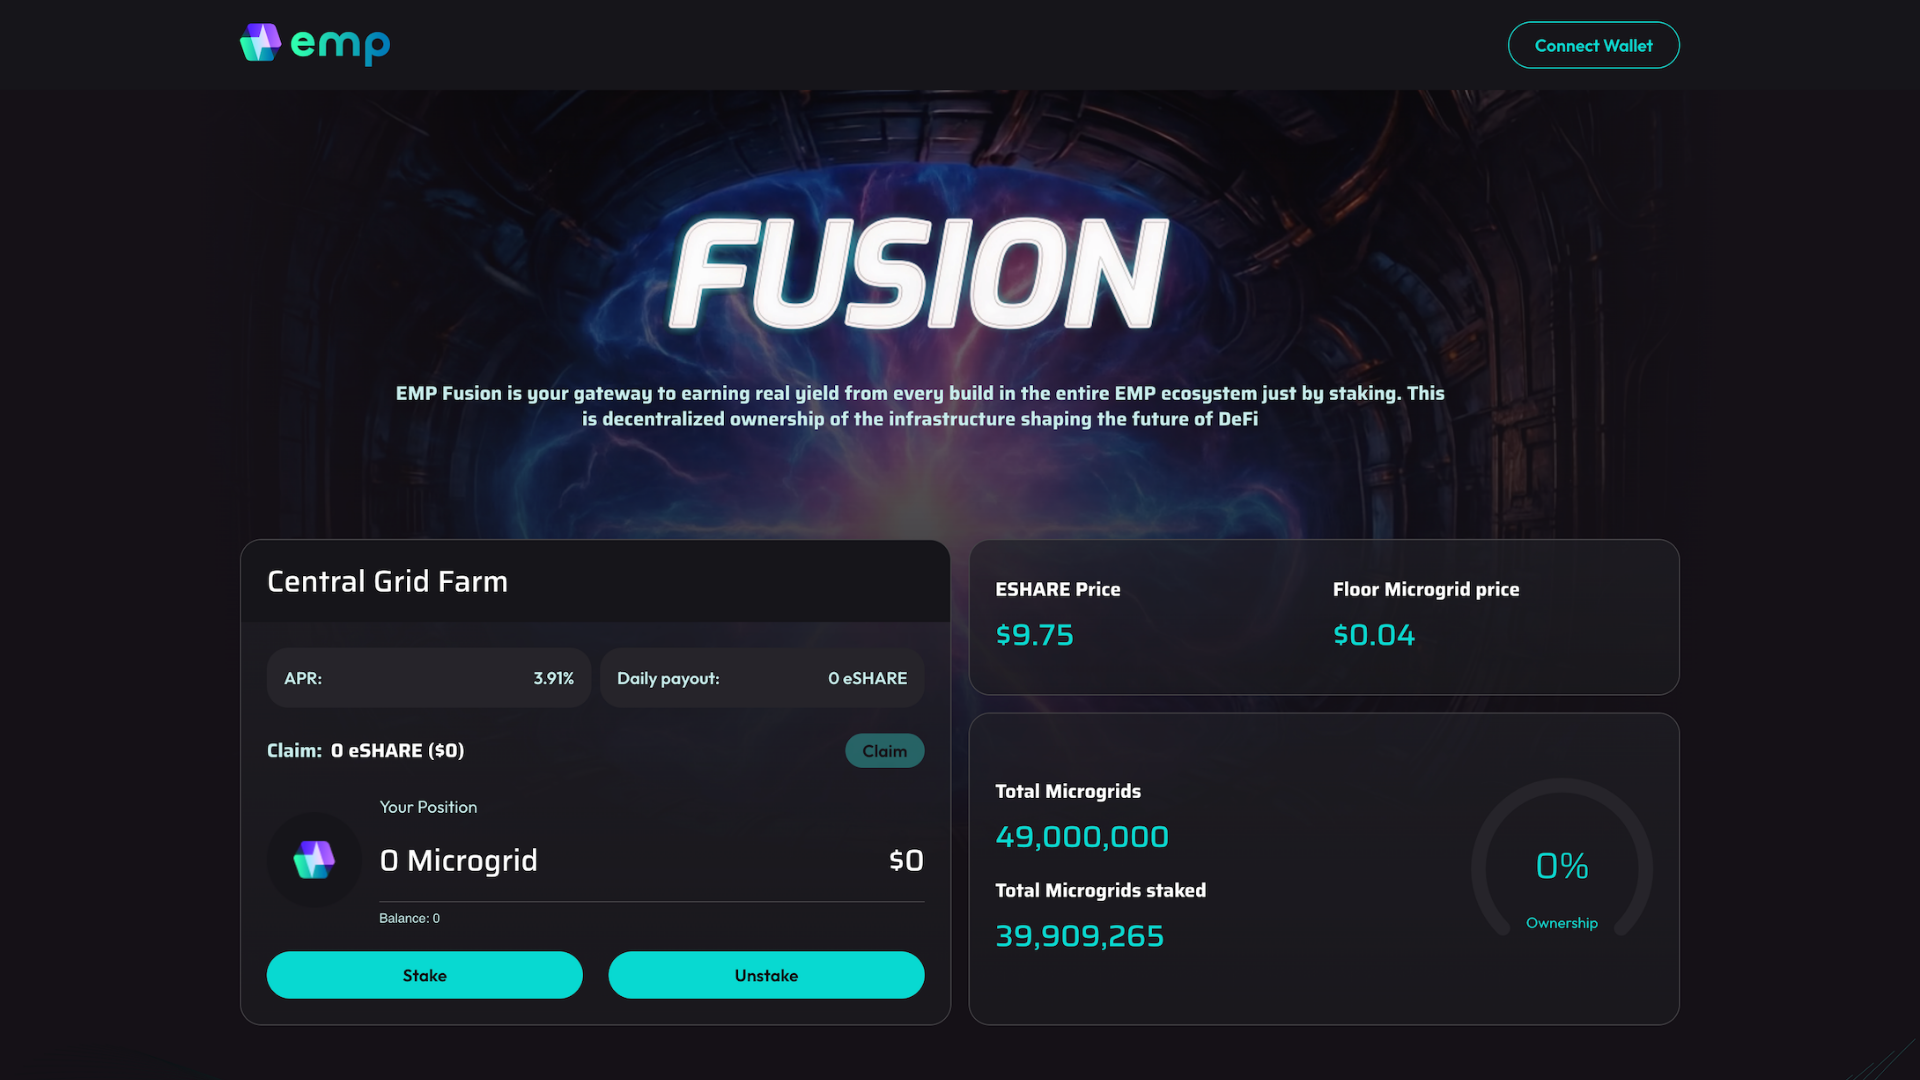Image resolution: width=1920 pixels, height=1080 pixels.
Task: Click the emp wordmark text logo
Action: (x=340, y=45)
